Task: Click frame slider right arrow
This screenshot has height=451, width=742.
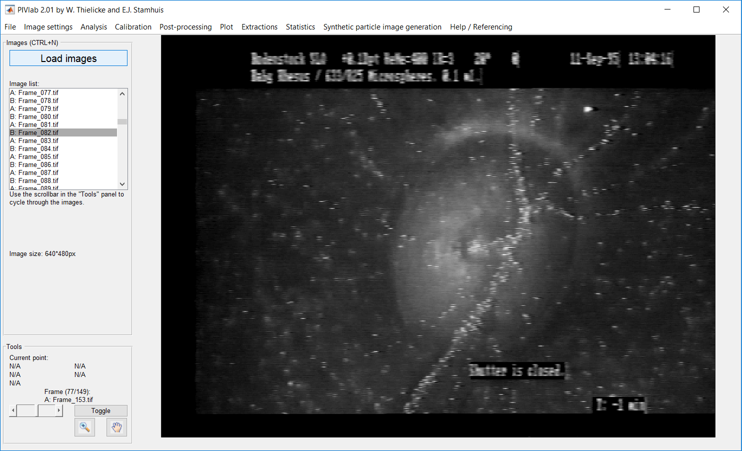Action: [59, 411]
